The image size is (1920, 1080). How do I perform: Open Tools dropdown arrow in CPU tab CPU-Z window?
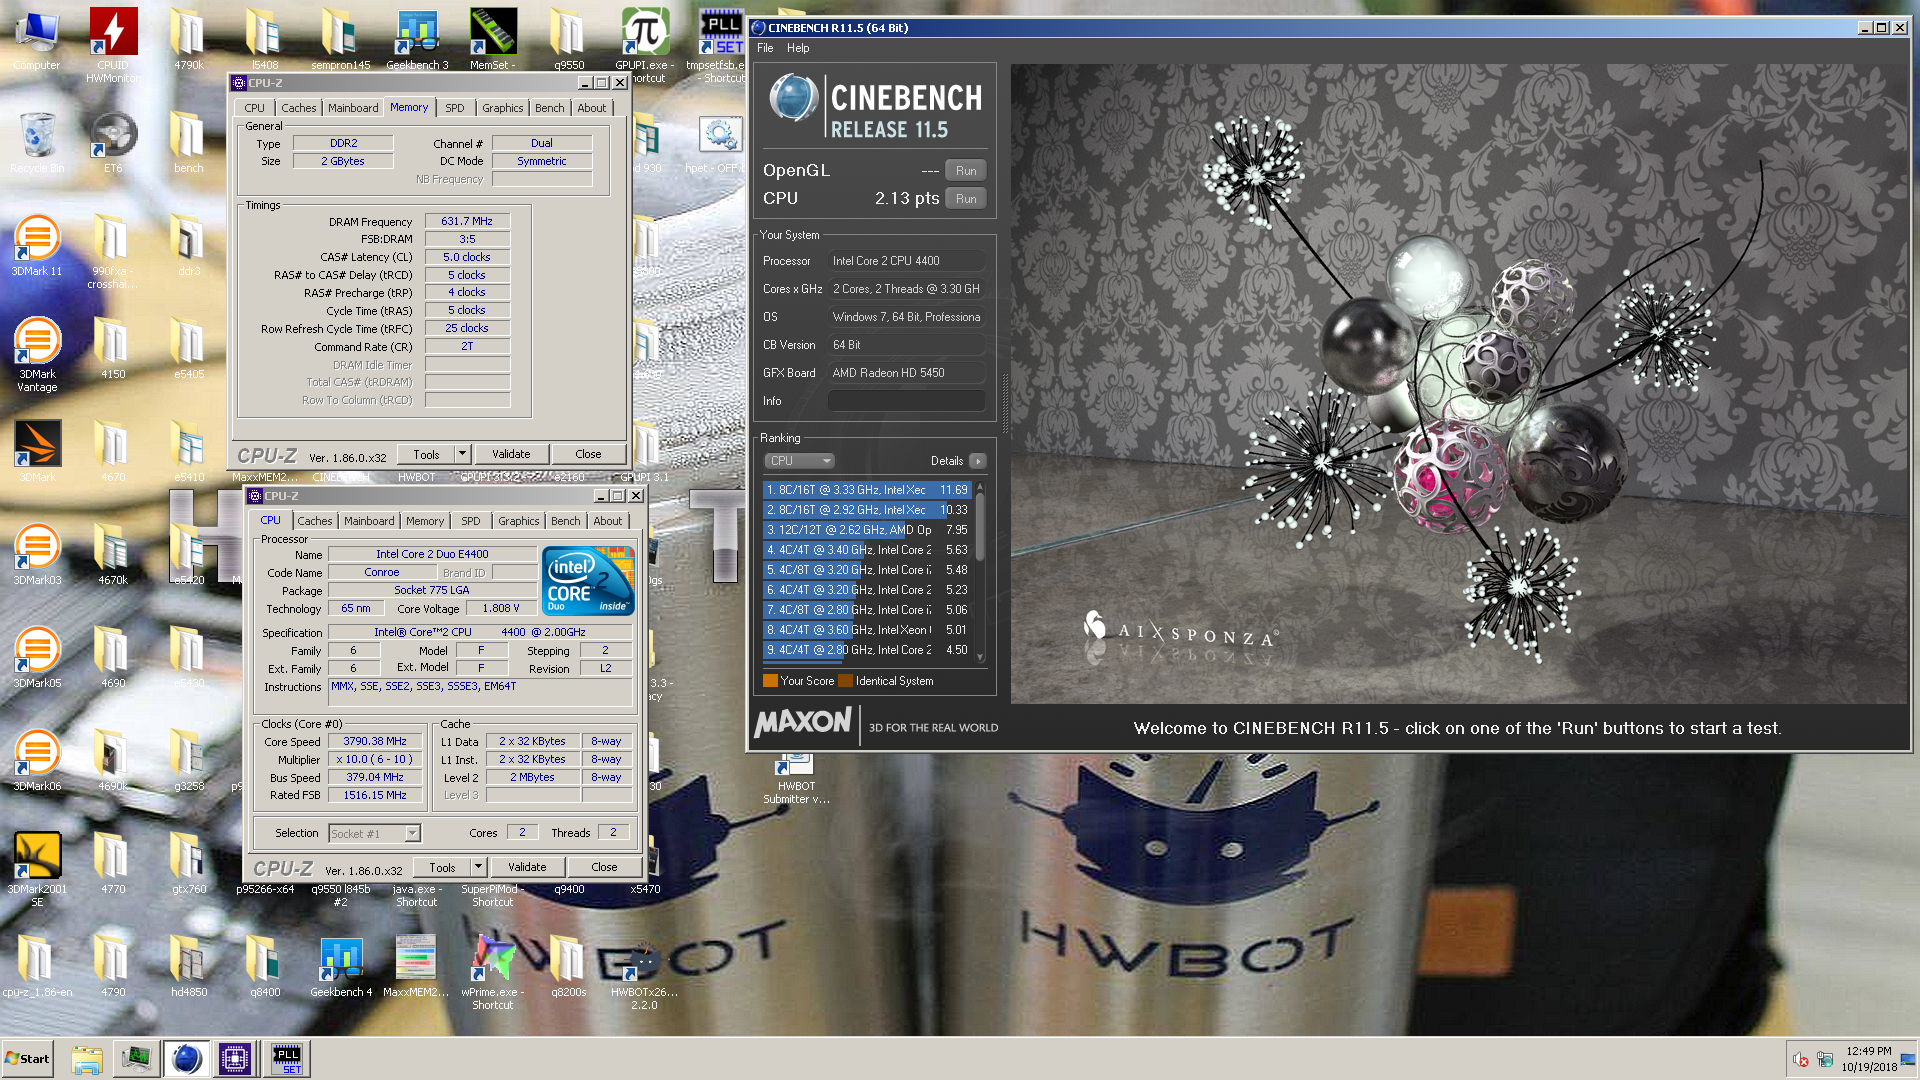point(478,867)
